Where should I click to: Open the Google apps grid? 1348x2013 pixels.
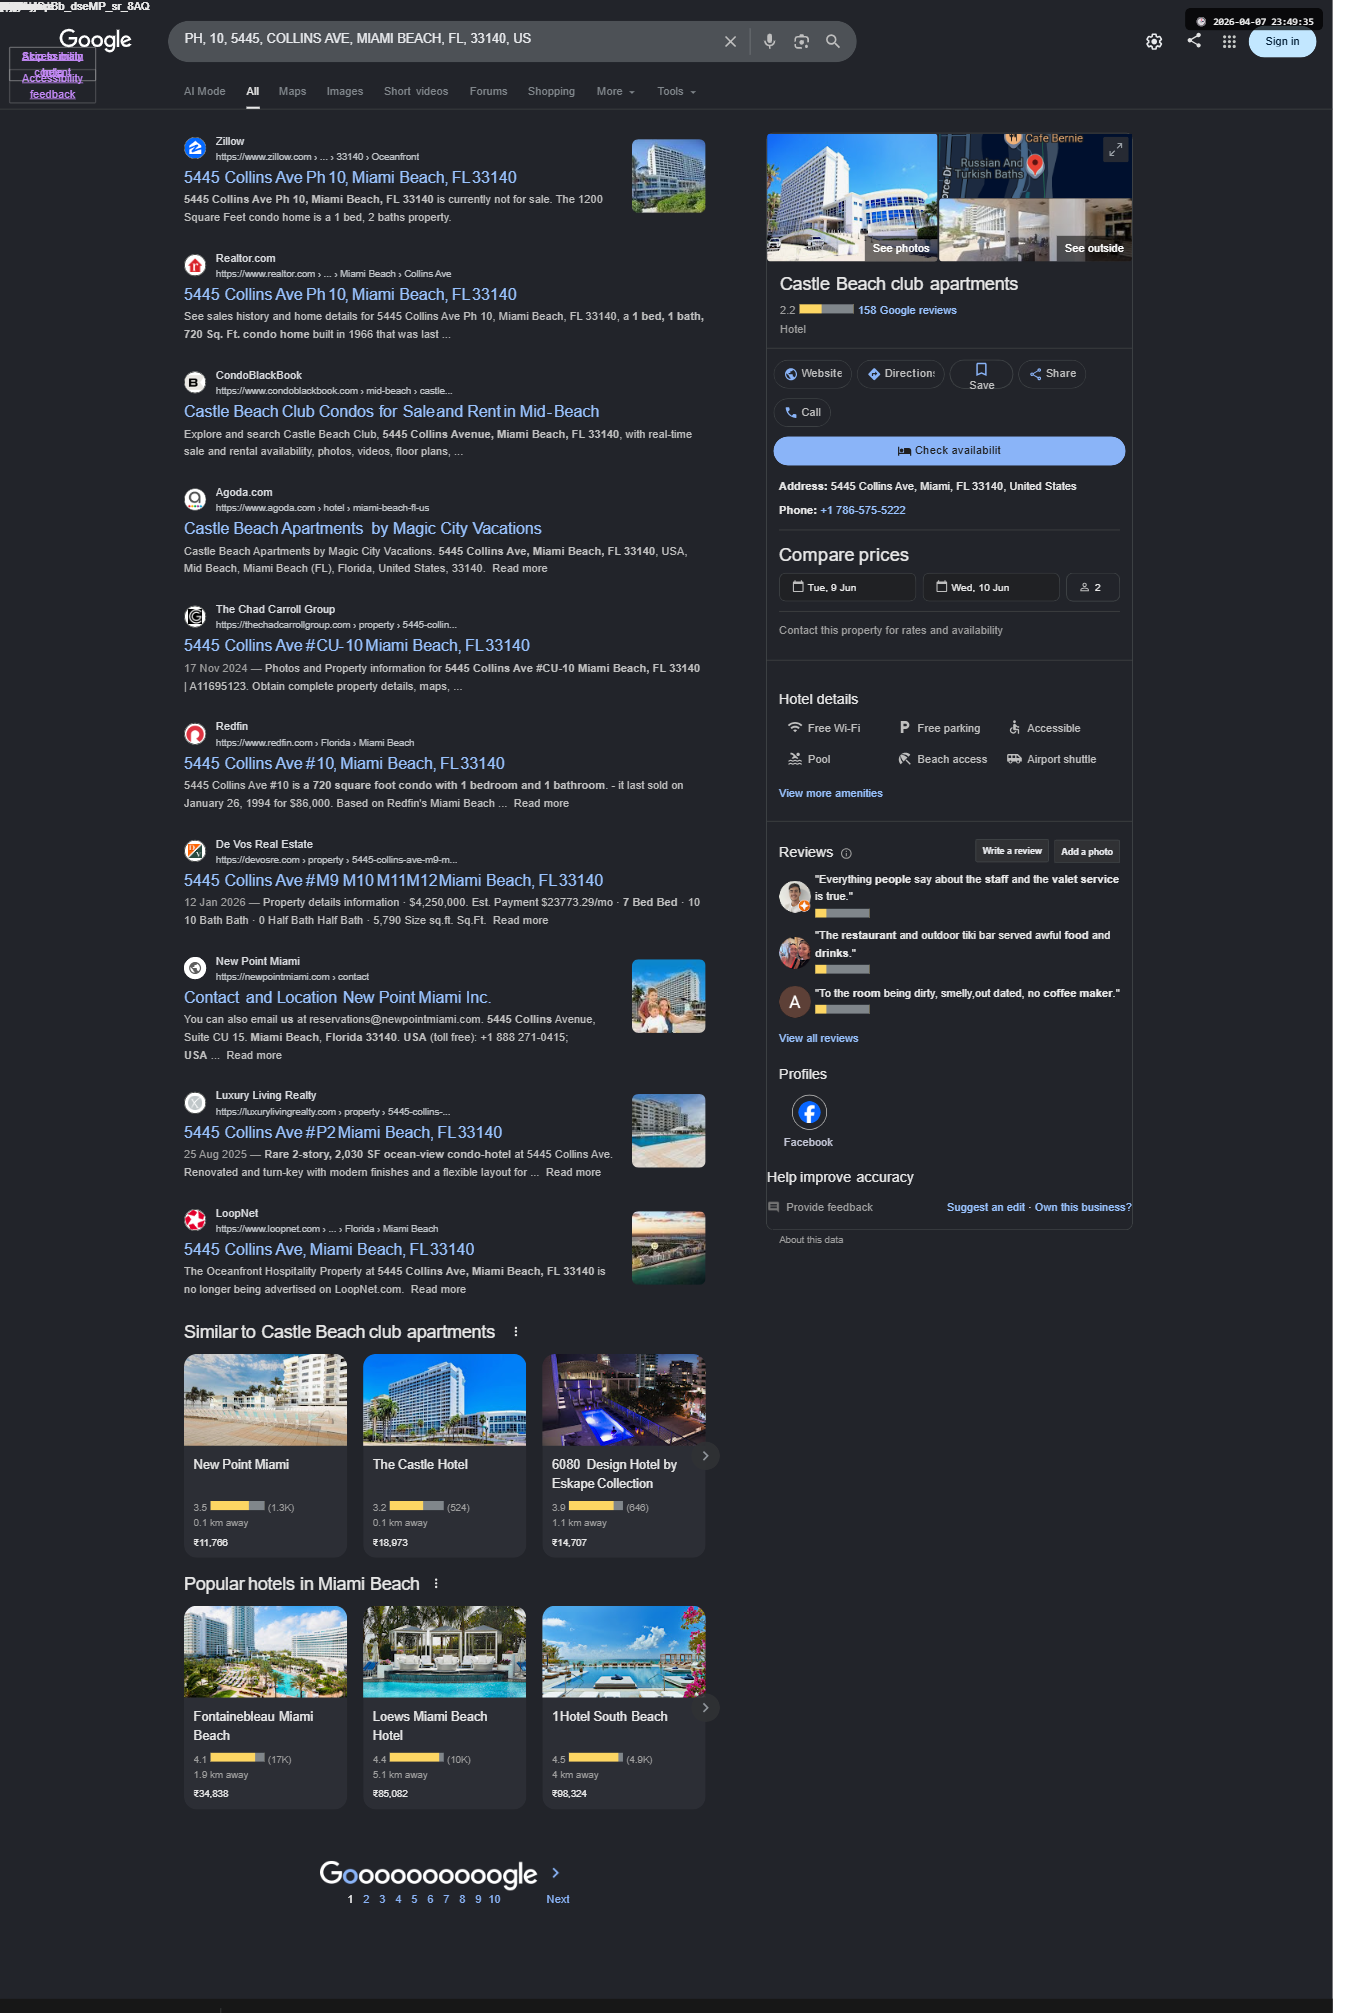tap(1229, 42)
